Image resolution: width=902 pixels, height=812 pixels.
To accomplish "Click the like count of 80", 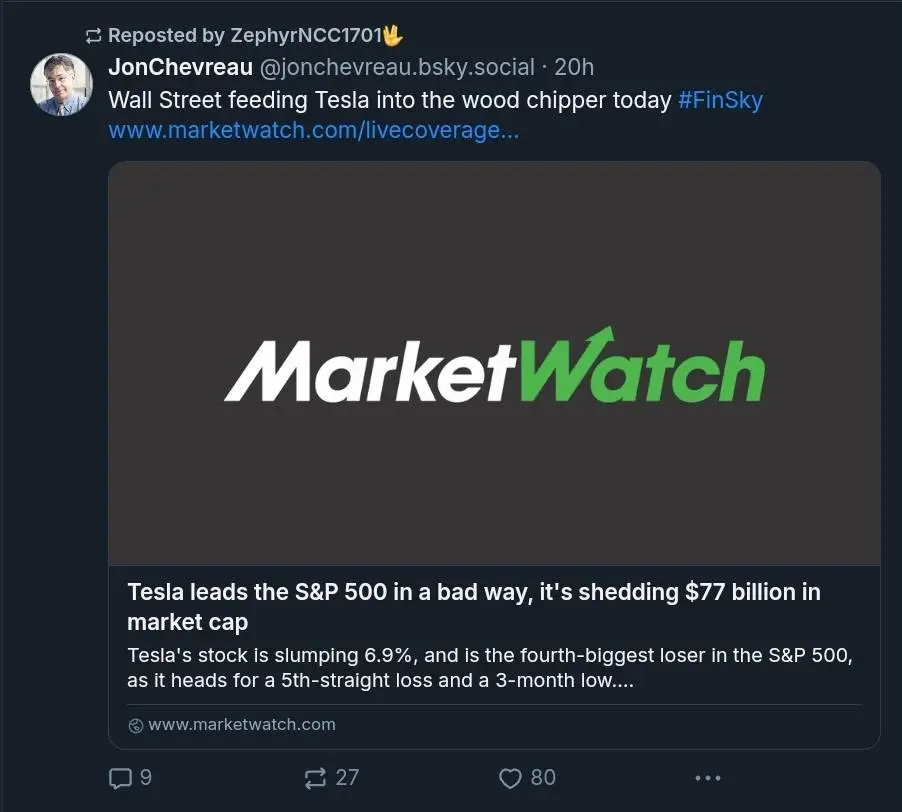I will click(543, 778).
